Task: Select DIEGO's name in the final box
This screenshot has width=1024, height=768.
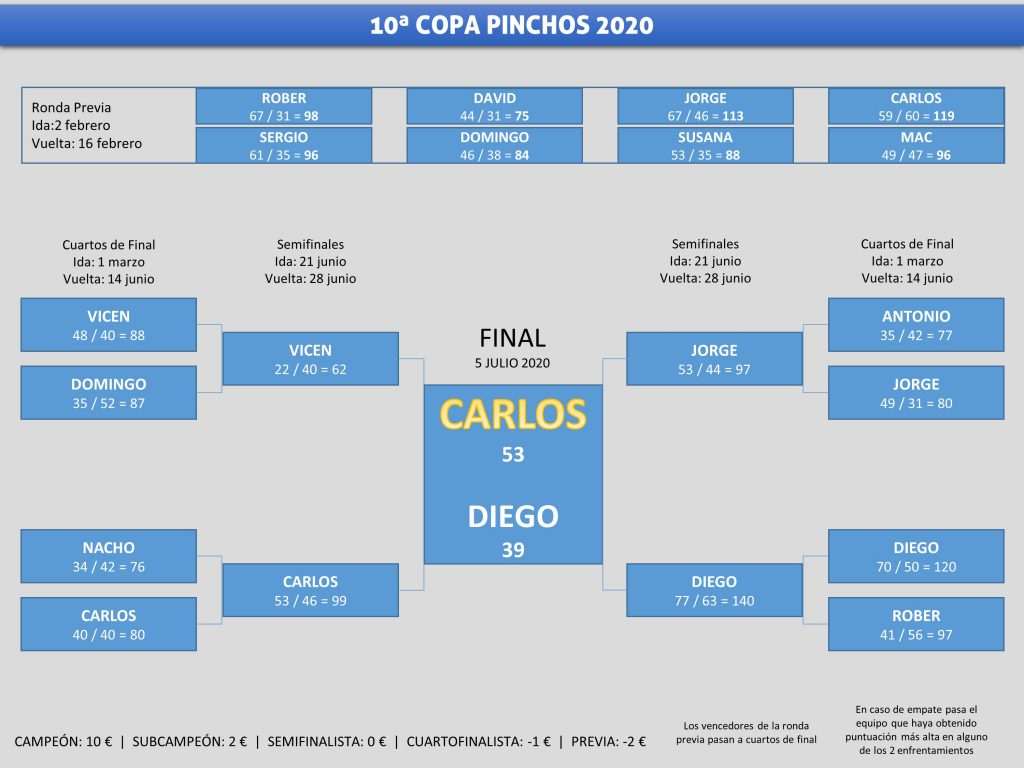Action: [513, 516]
